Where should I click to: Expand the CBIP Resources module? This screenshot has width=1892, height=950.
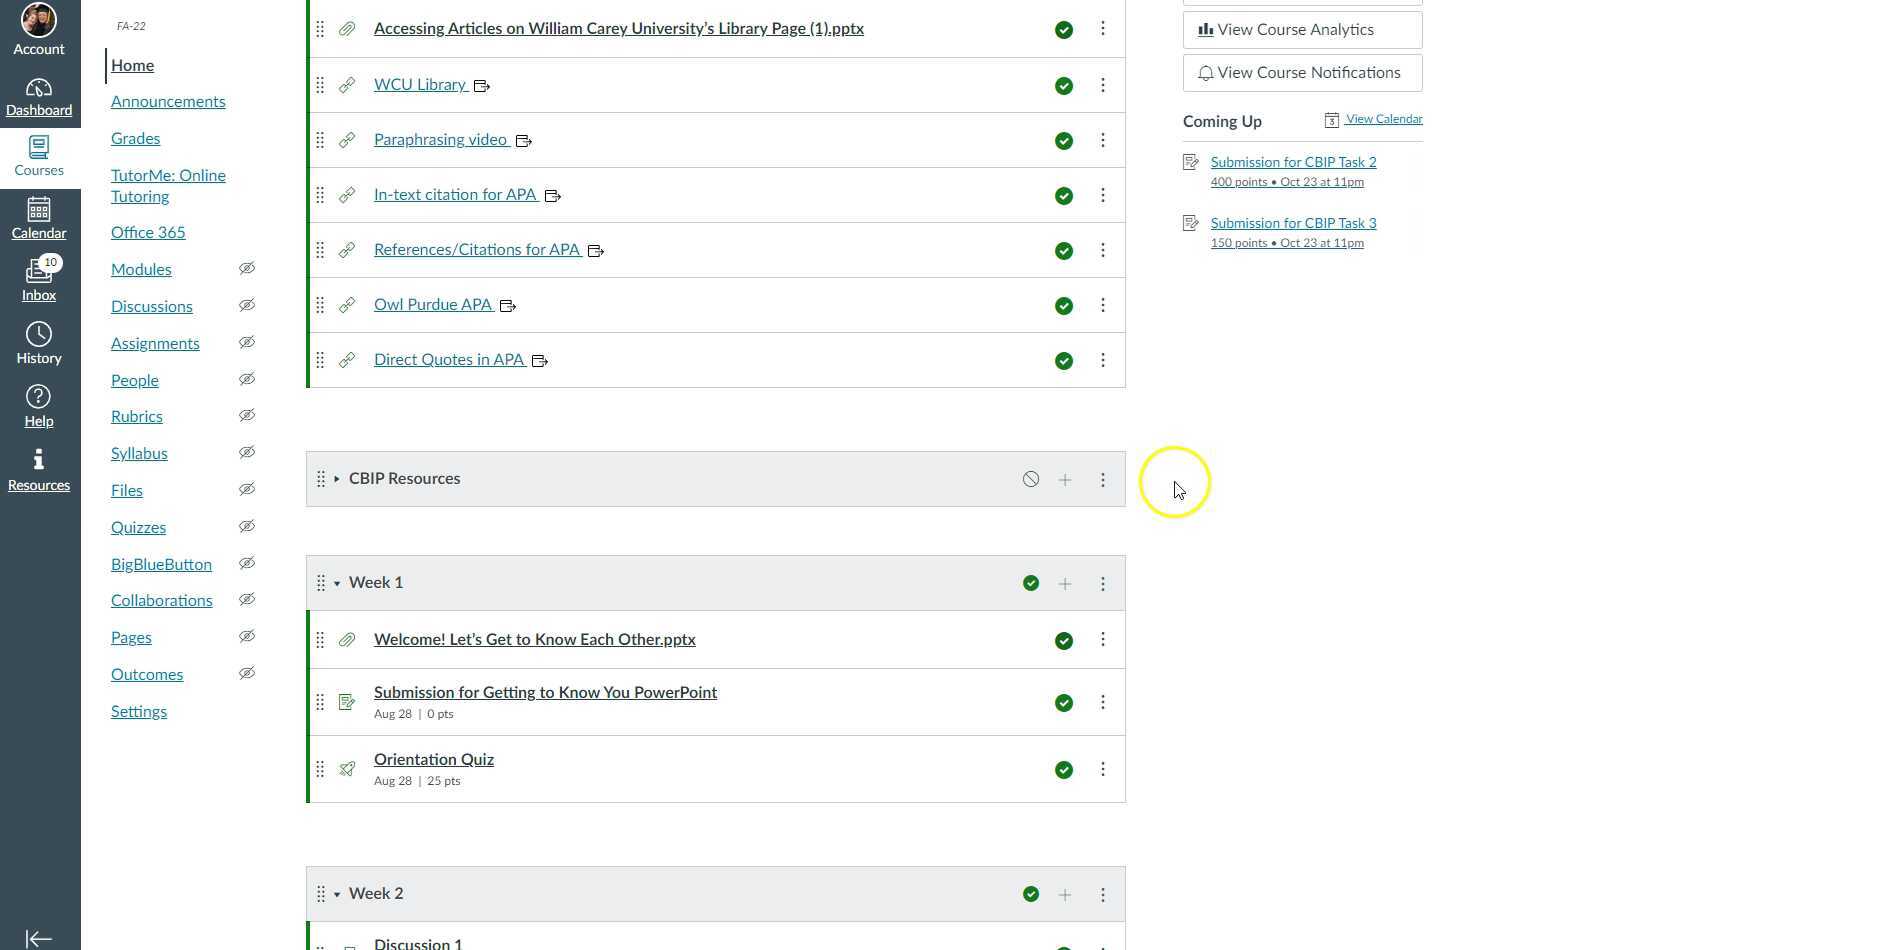[337, 480]
